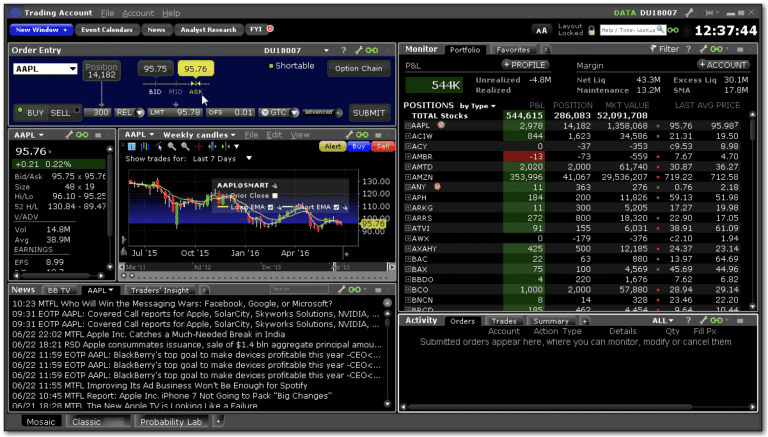Click the Layout Locked padlock icon
The height and width of the screenshot is (437, 768).
(592, 30)
